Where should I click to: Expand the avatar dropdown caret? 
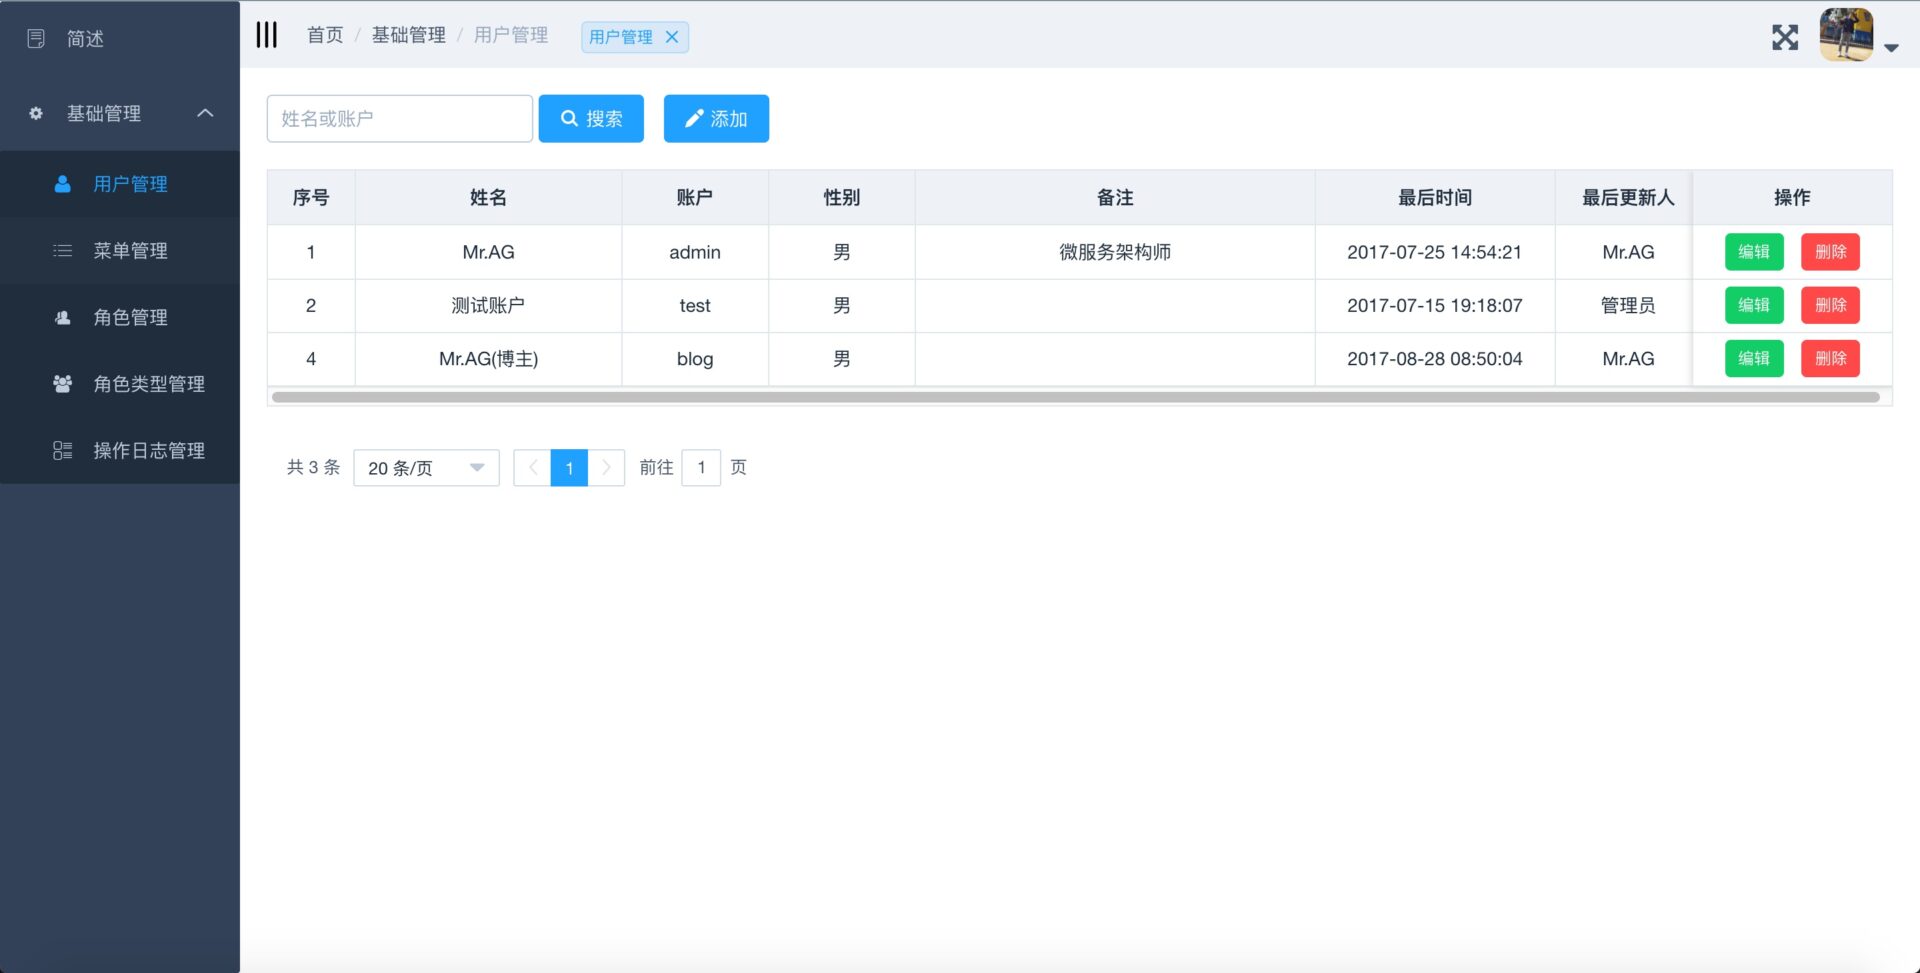point(1891,47)
